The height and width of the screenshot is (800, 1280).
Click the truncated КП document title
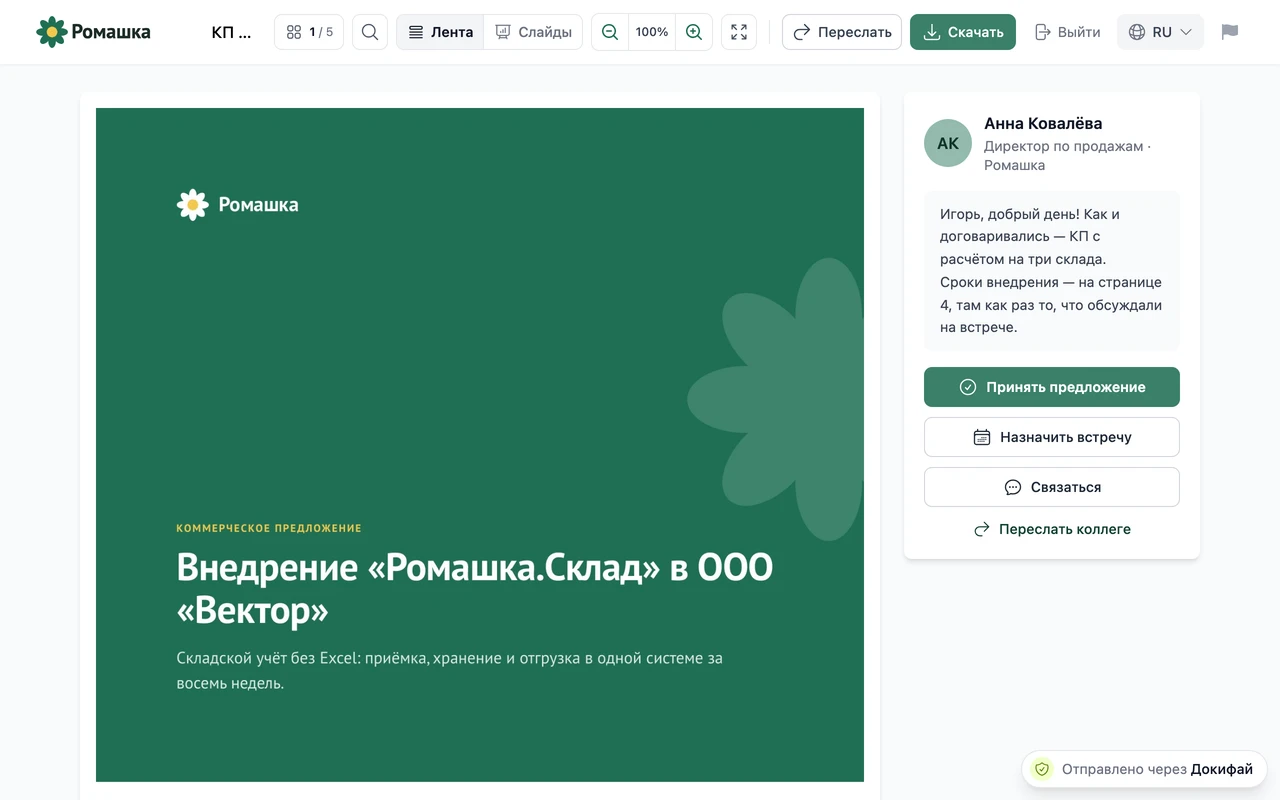[232, 32]
